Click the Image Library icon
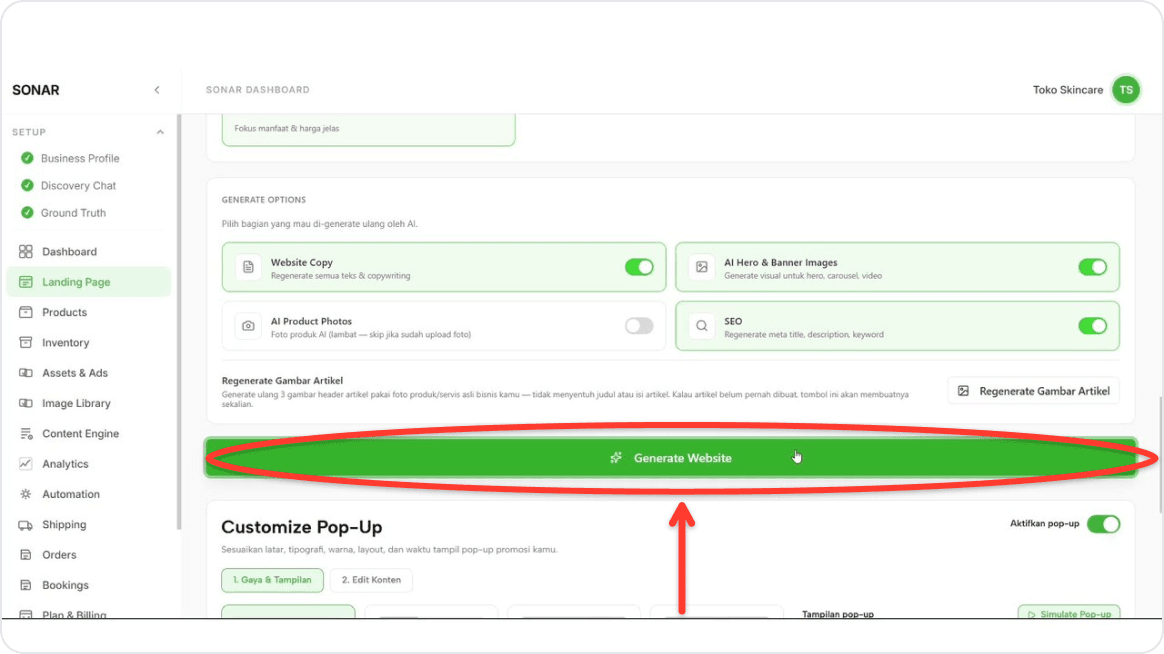Image resolution: width=1164 pixels, height=654 pixels. tap(26, 404)
